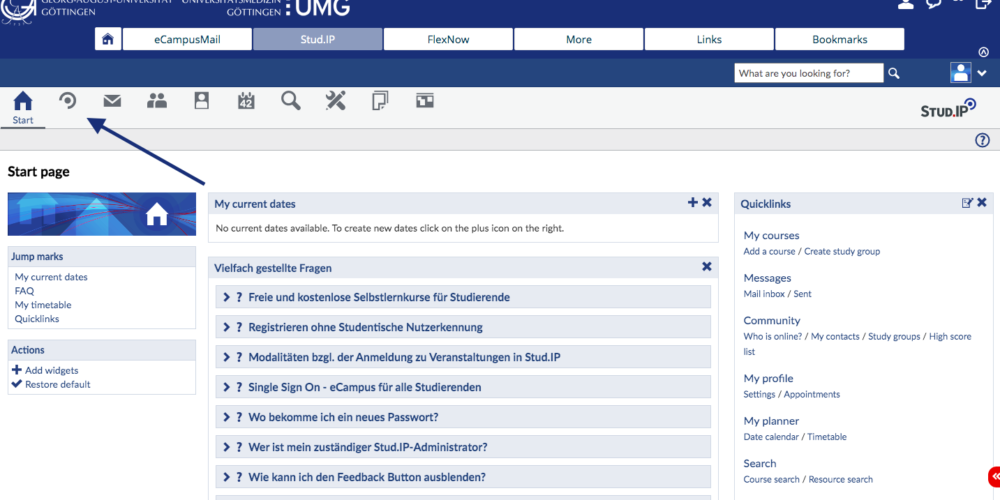Click Who is online? link

pos(772,336)
